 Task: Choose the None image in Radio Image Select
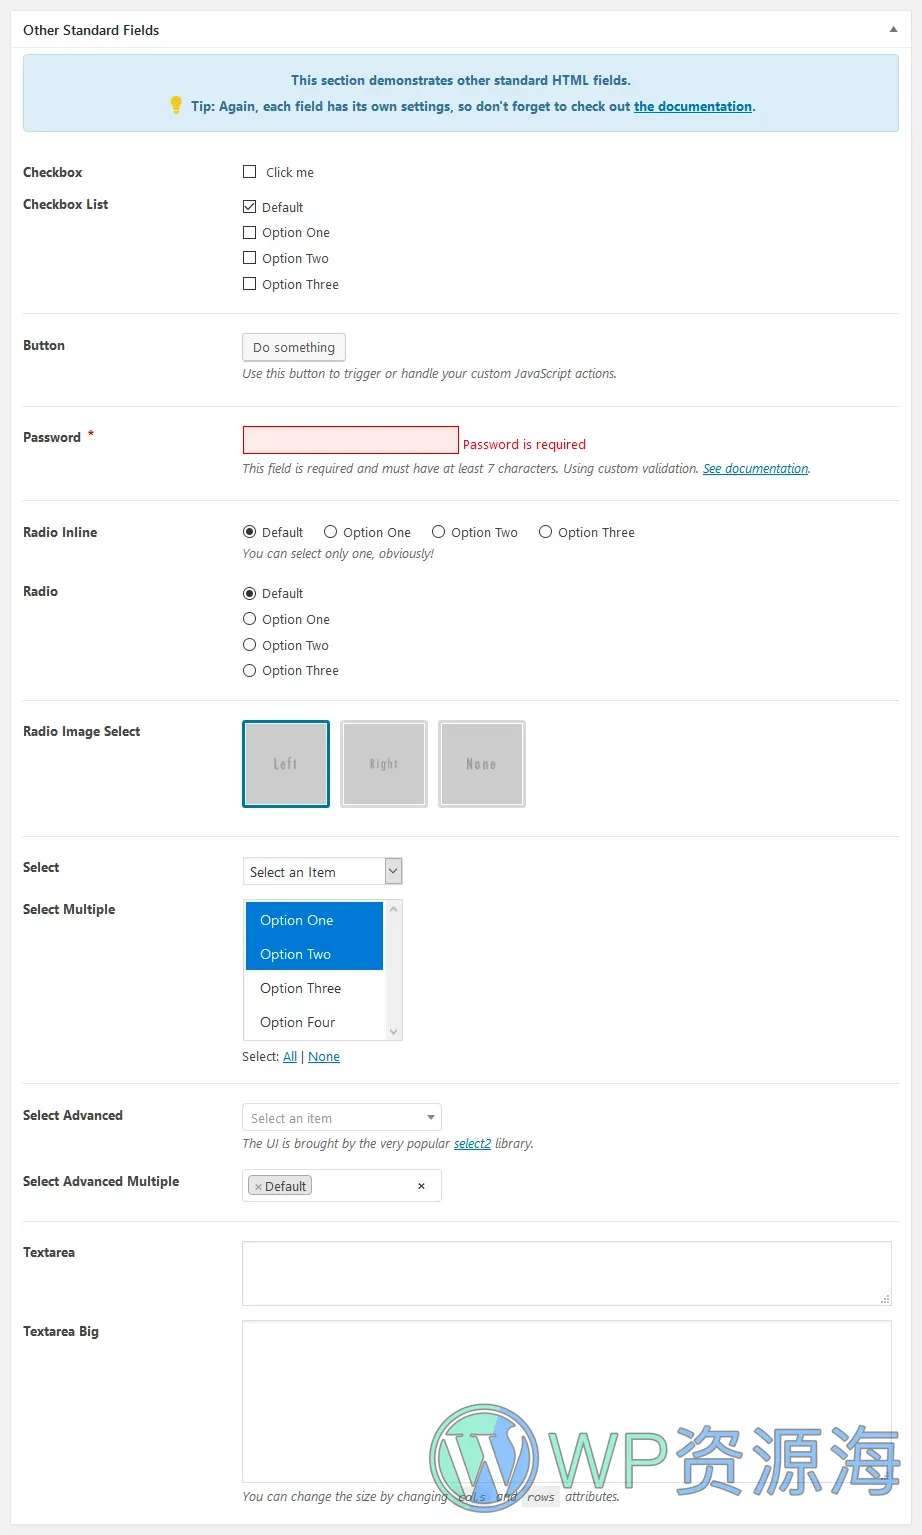(481, 763)
